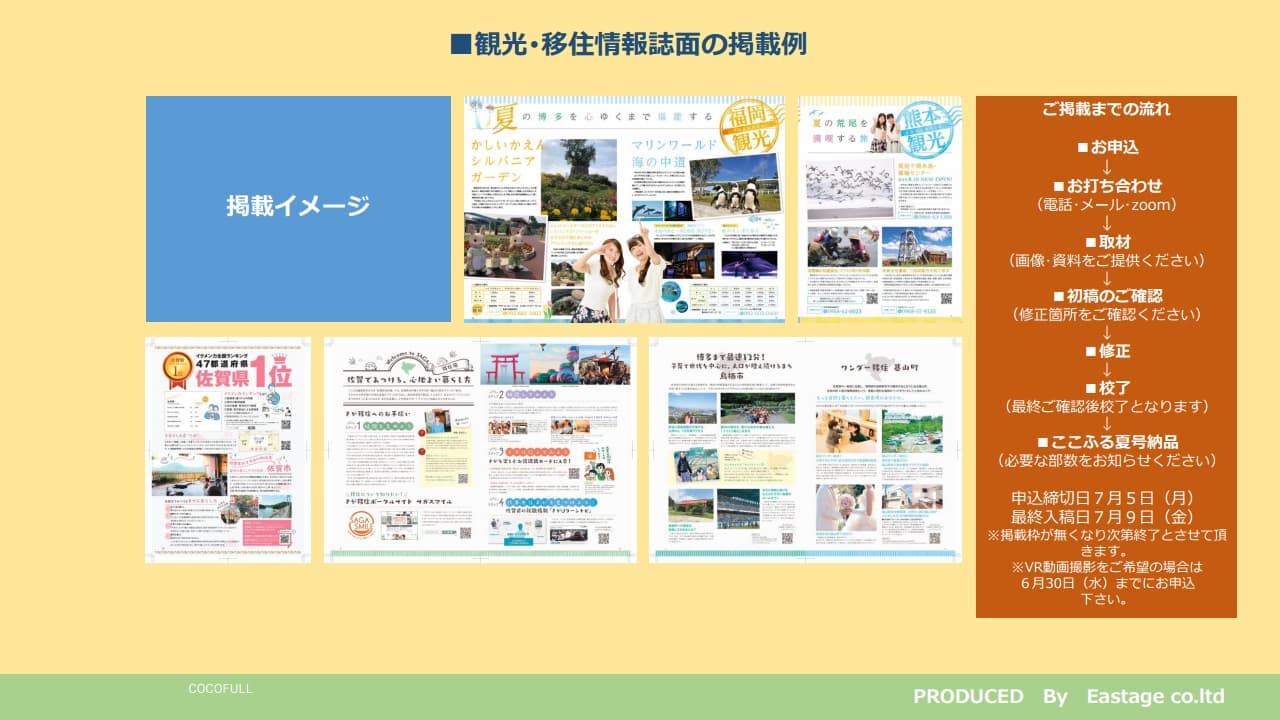
Task: Click the QR code beside サガスマイル portal site
Action: [x=466, y=532]
